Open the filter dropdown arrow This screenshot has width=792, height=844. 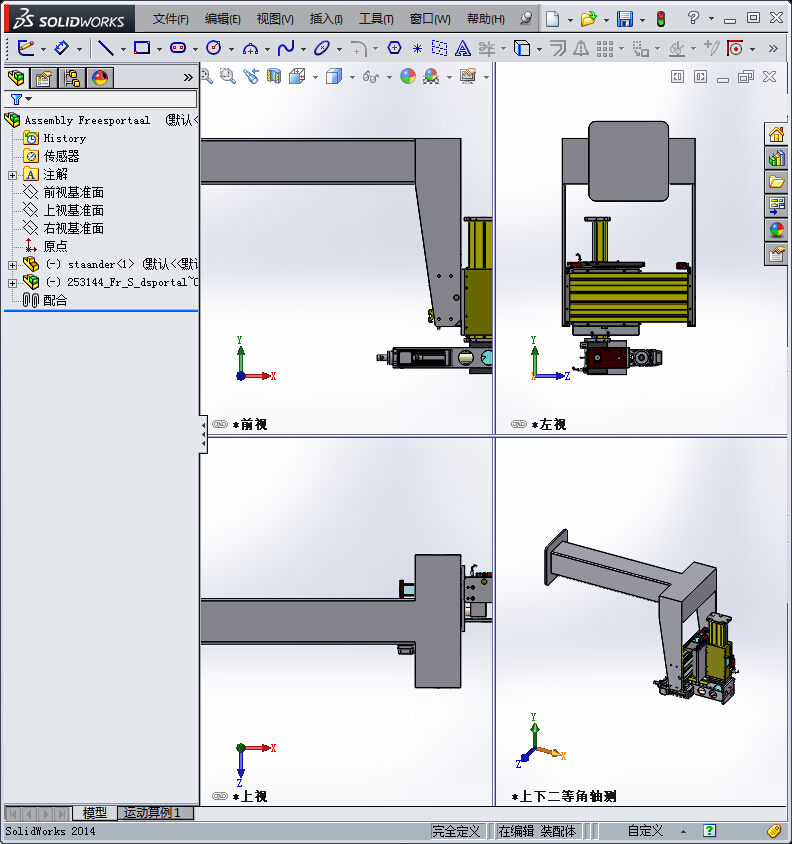pos(29,99)
